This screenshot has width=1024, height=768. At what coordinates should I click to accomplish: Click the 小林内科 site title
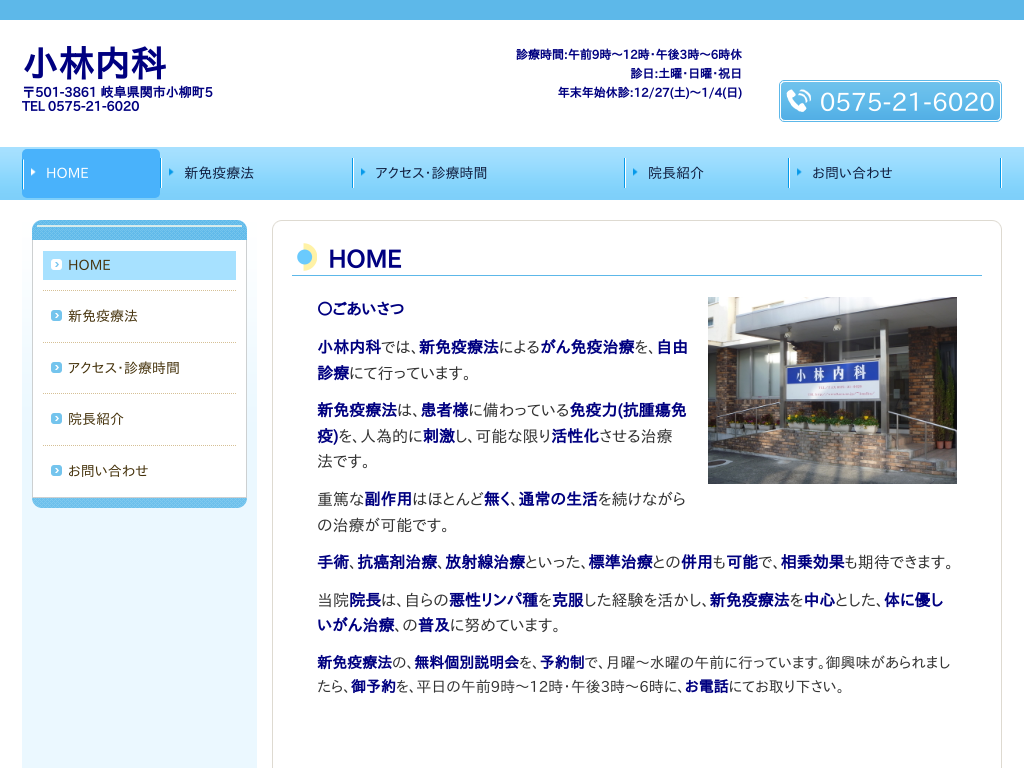pyautogui.click(x=95, y=63)
